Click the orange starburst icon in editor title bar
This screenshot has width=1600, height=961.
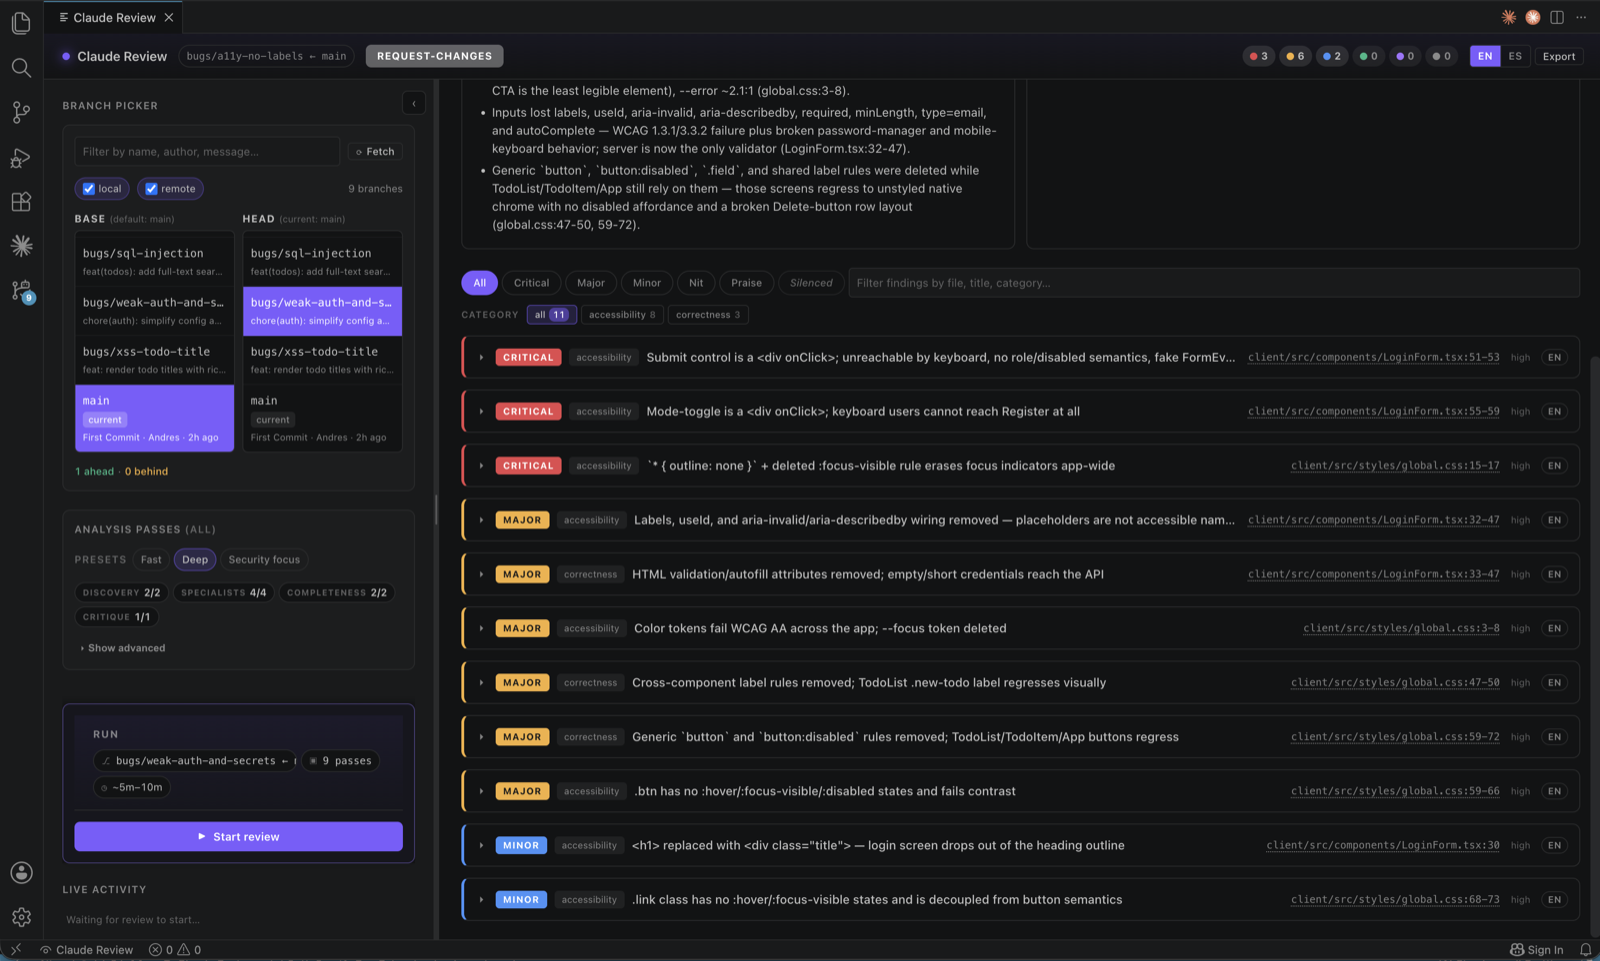pyautogui.click(x=1509, y=17)
